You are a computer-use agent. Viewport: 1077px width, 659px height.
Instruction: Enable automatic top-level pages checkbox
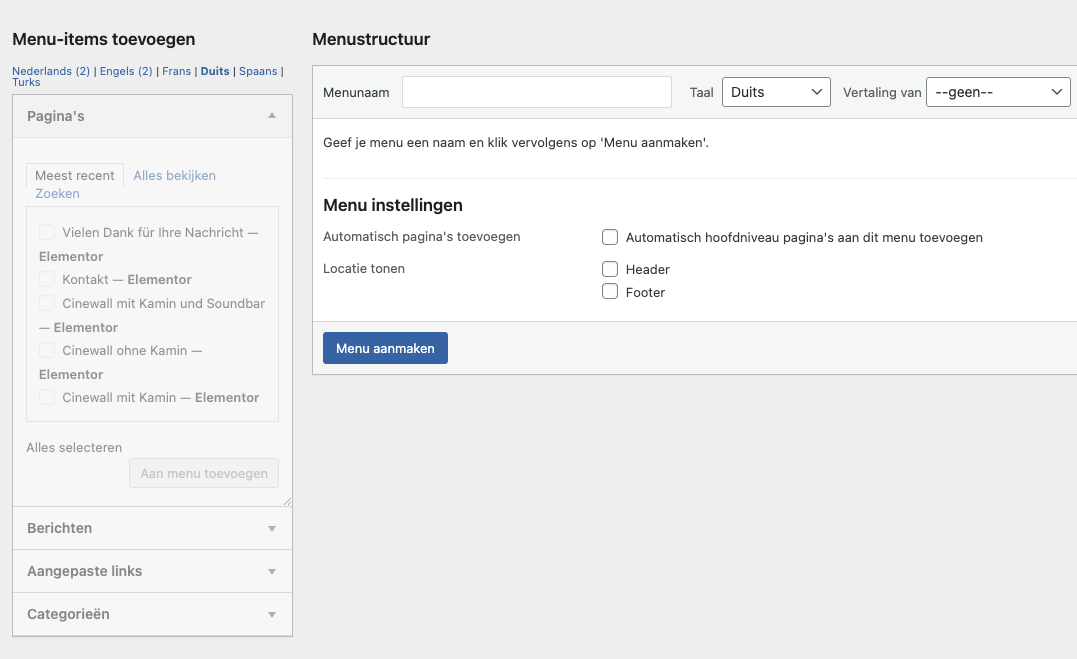610,238
